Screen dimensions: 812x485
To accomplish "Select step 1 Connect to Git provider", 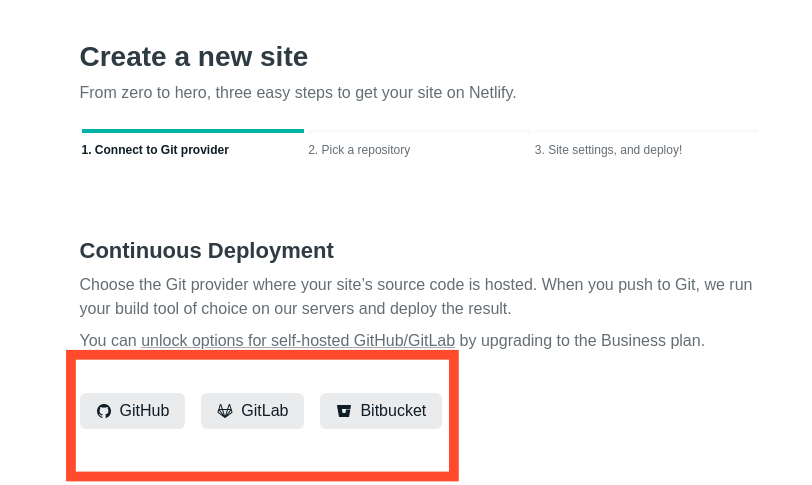I will (155, 150).
